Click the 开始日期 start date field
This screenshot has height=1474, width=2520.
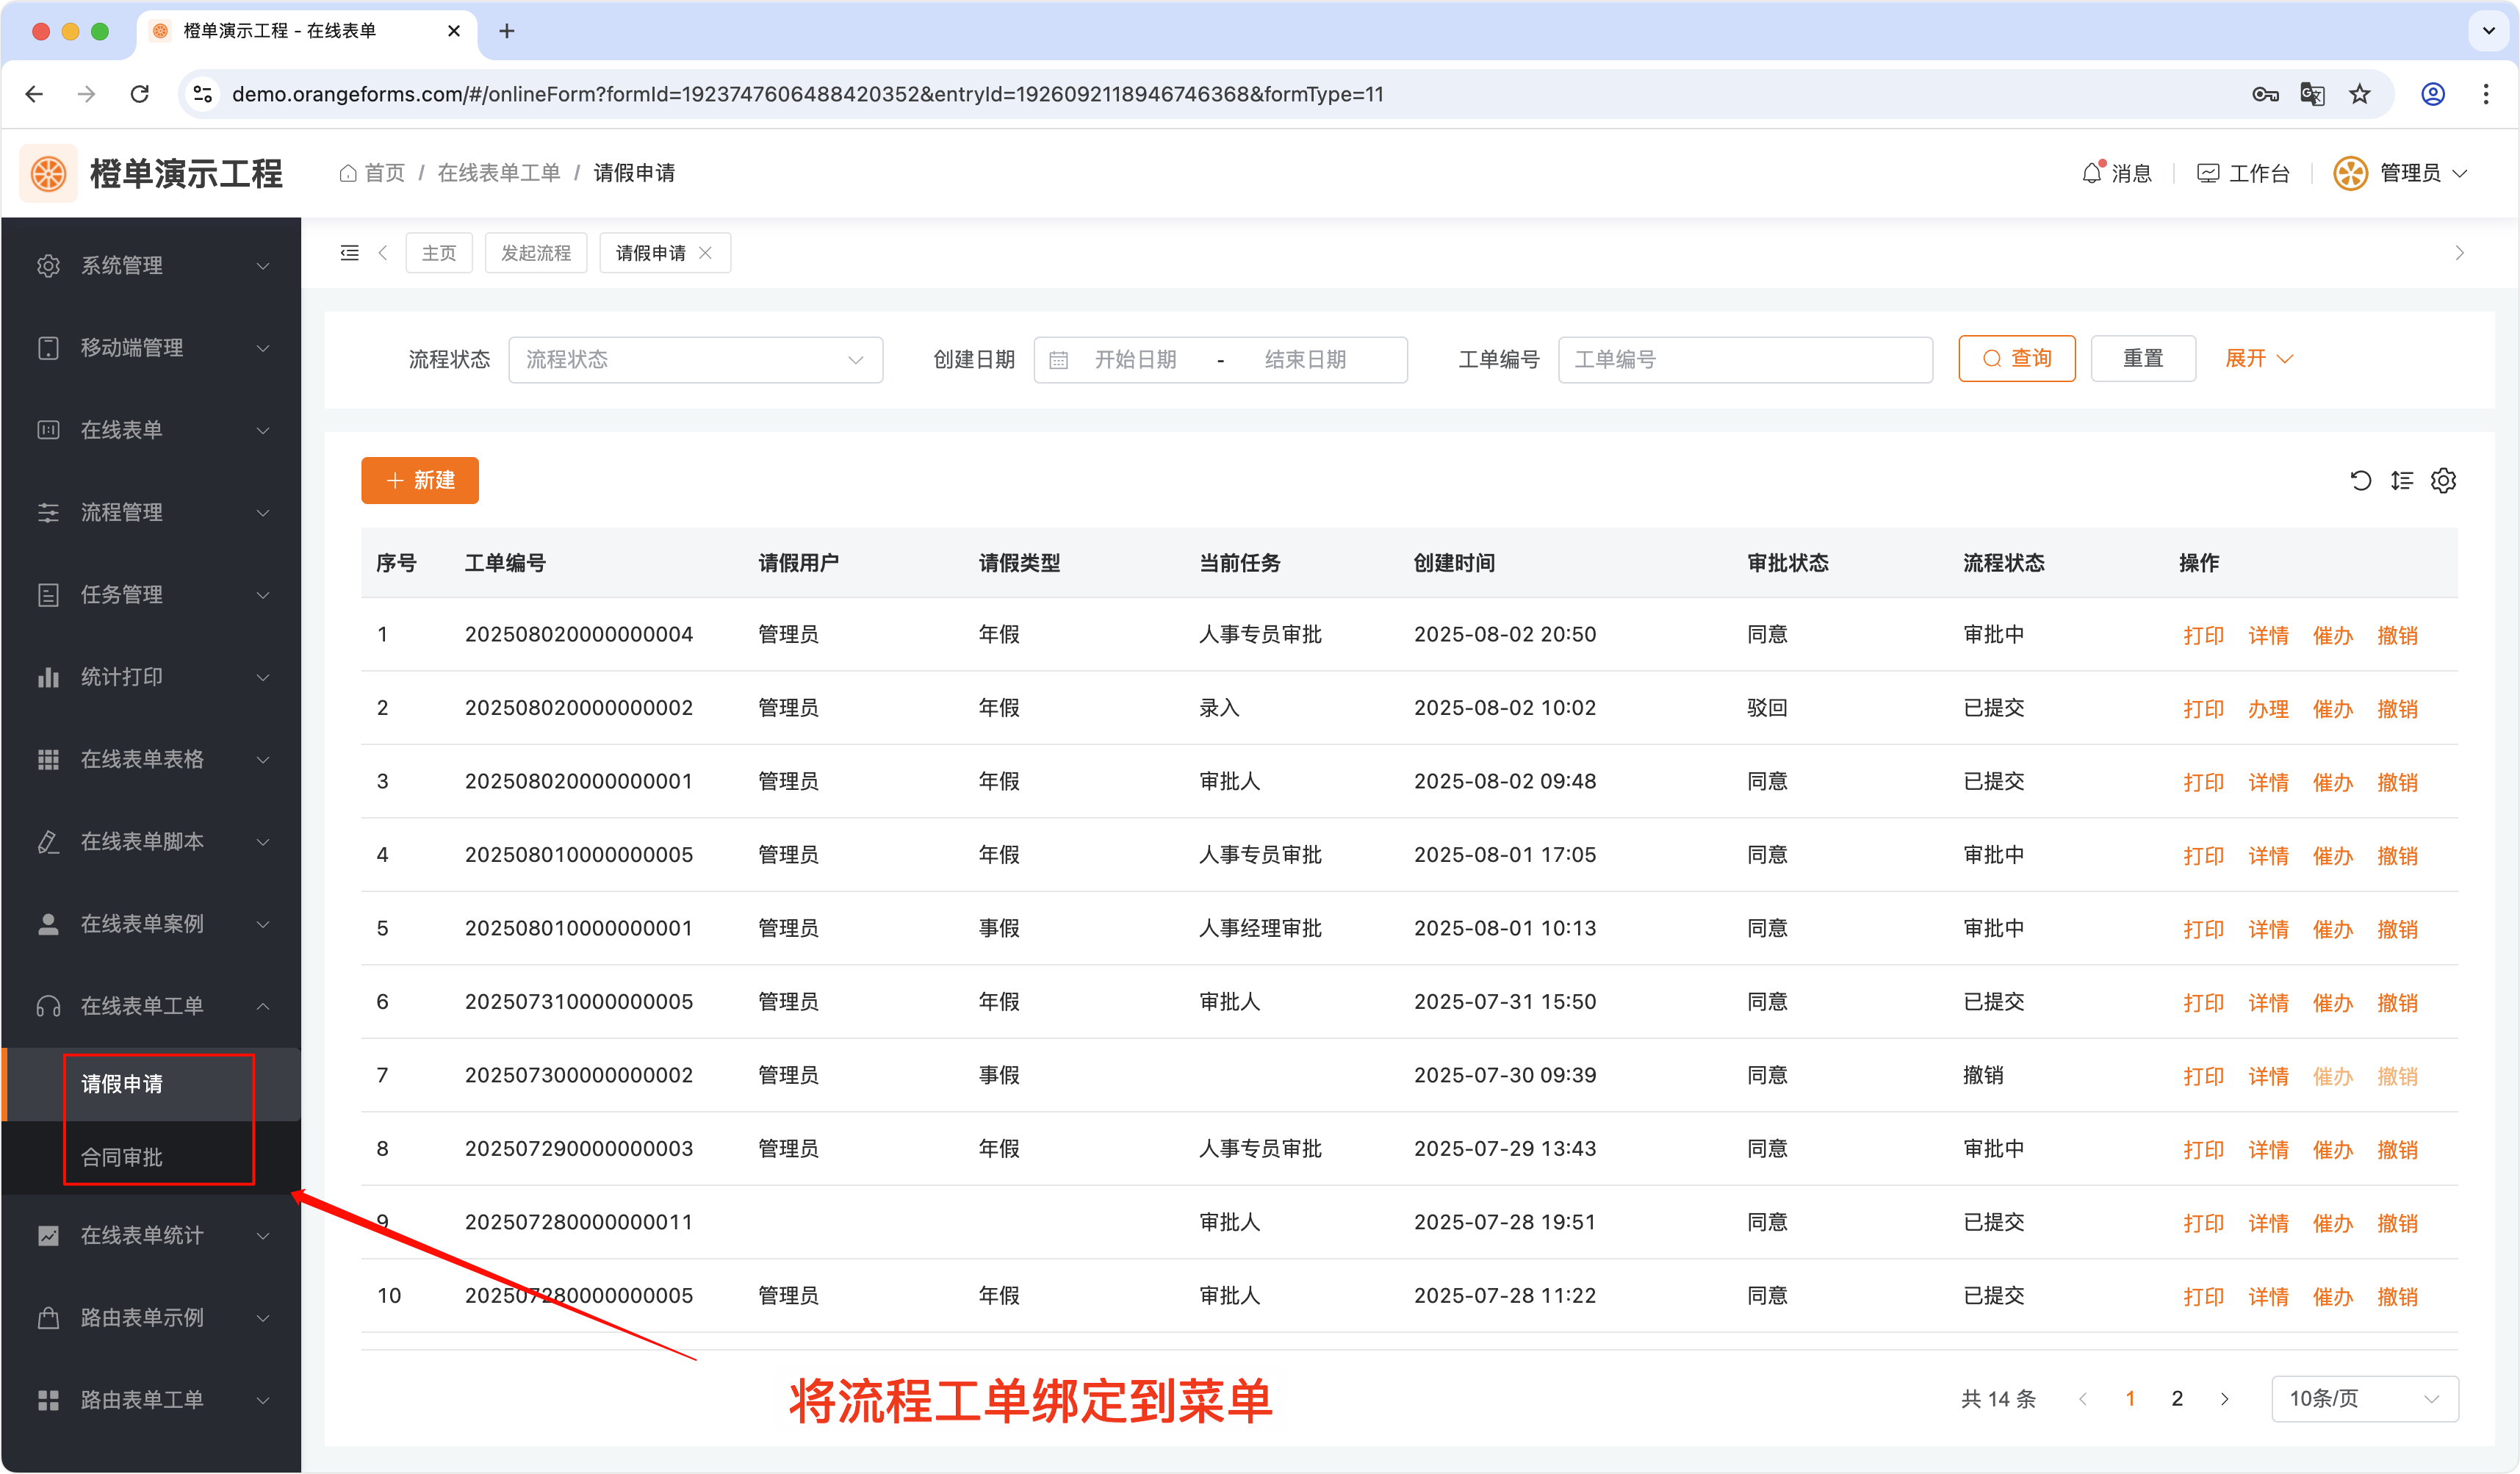point(1136,360)
